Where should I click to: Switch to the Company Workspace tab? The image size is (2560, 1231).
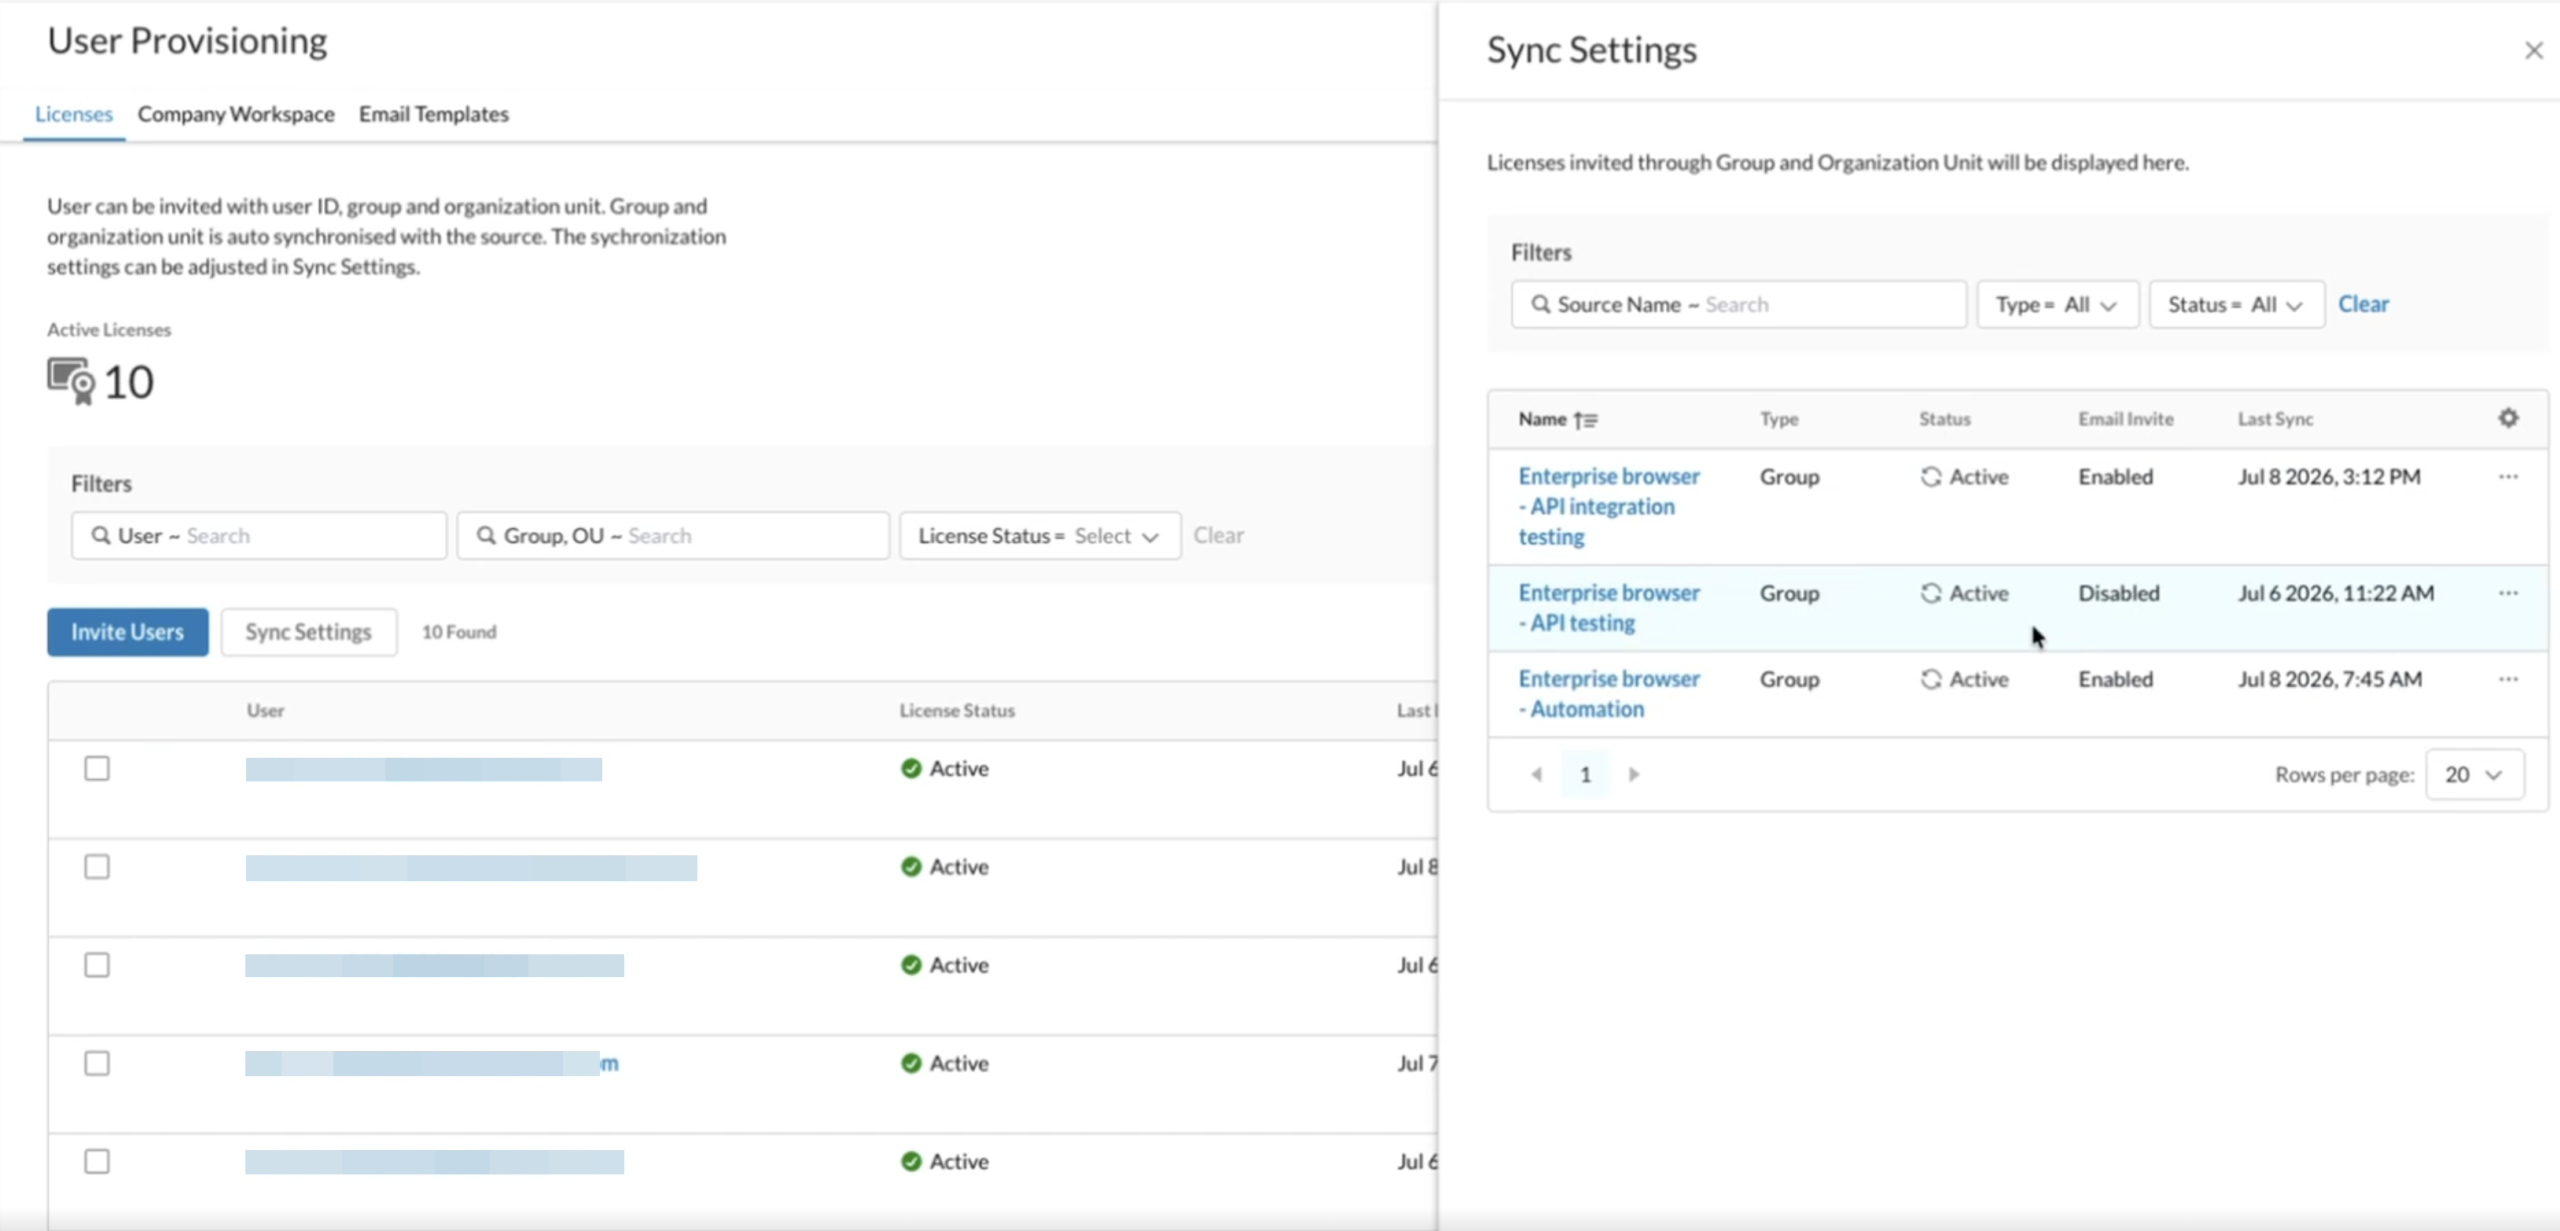236,114
